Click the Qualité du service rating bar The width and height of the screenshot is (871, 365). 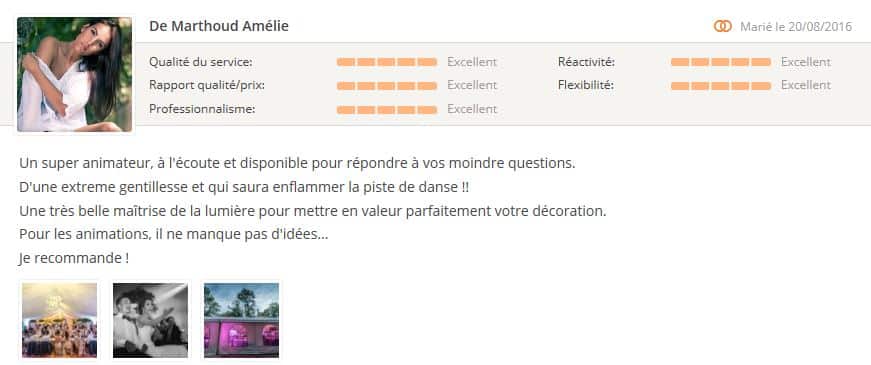click(387, 62)
